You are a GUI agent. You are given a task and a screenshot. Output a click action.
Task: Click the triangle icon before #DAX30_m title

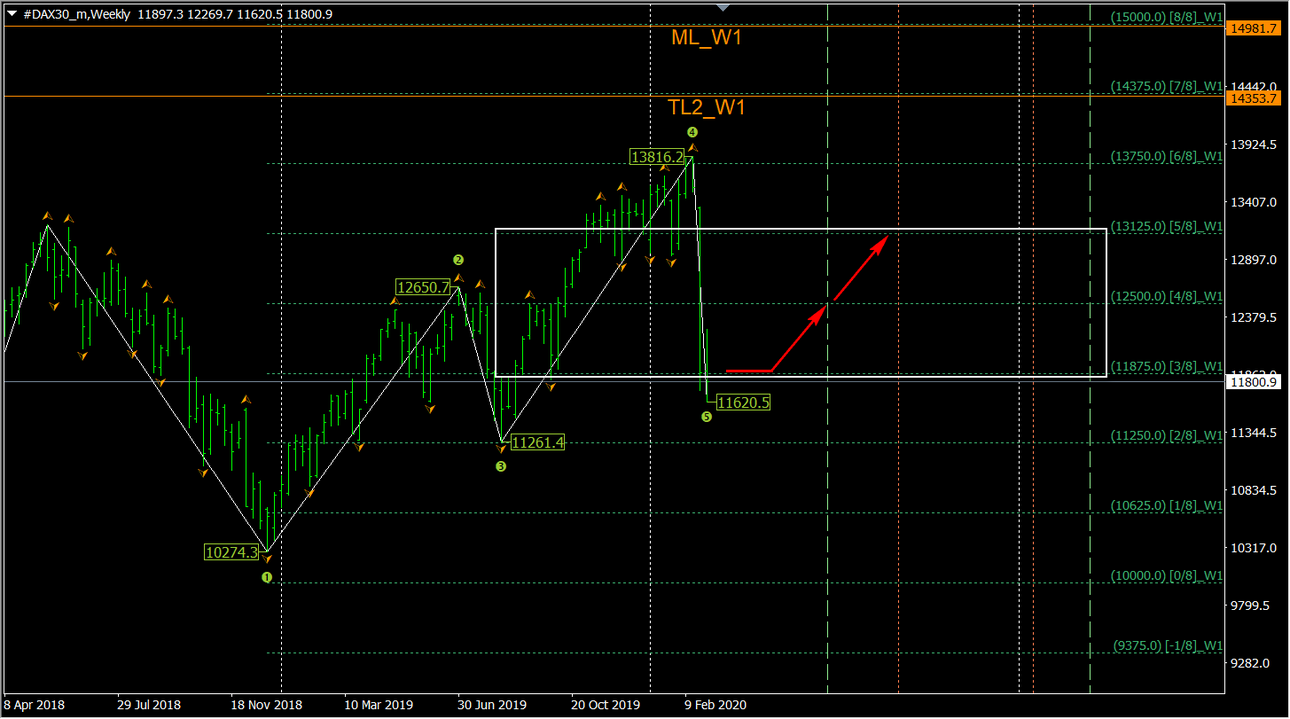[x=11, y=13]
